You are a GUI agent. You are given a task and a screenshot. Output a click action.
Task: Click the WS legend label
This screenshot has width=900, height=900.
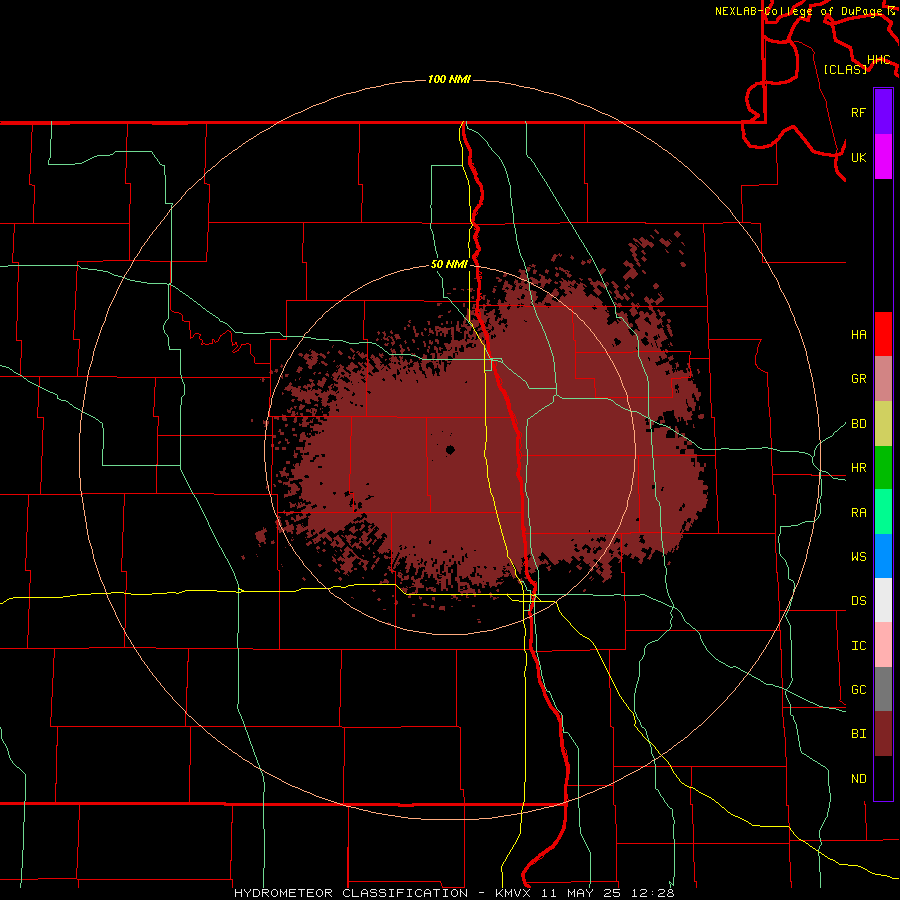(858, 557)
